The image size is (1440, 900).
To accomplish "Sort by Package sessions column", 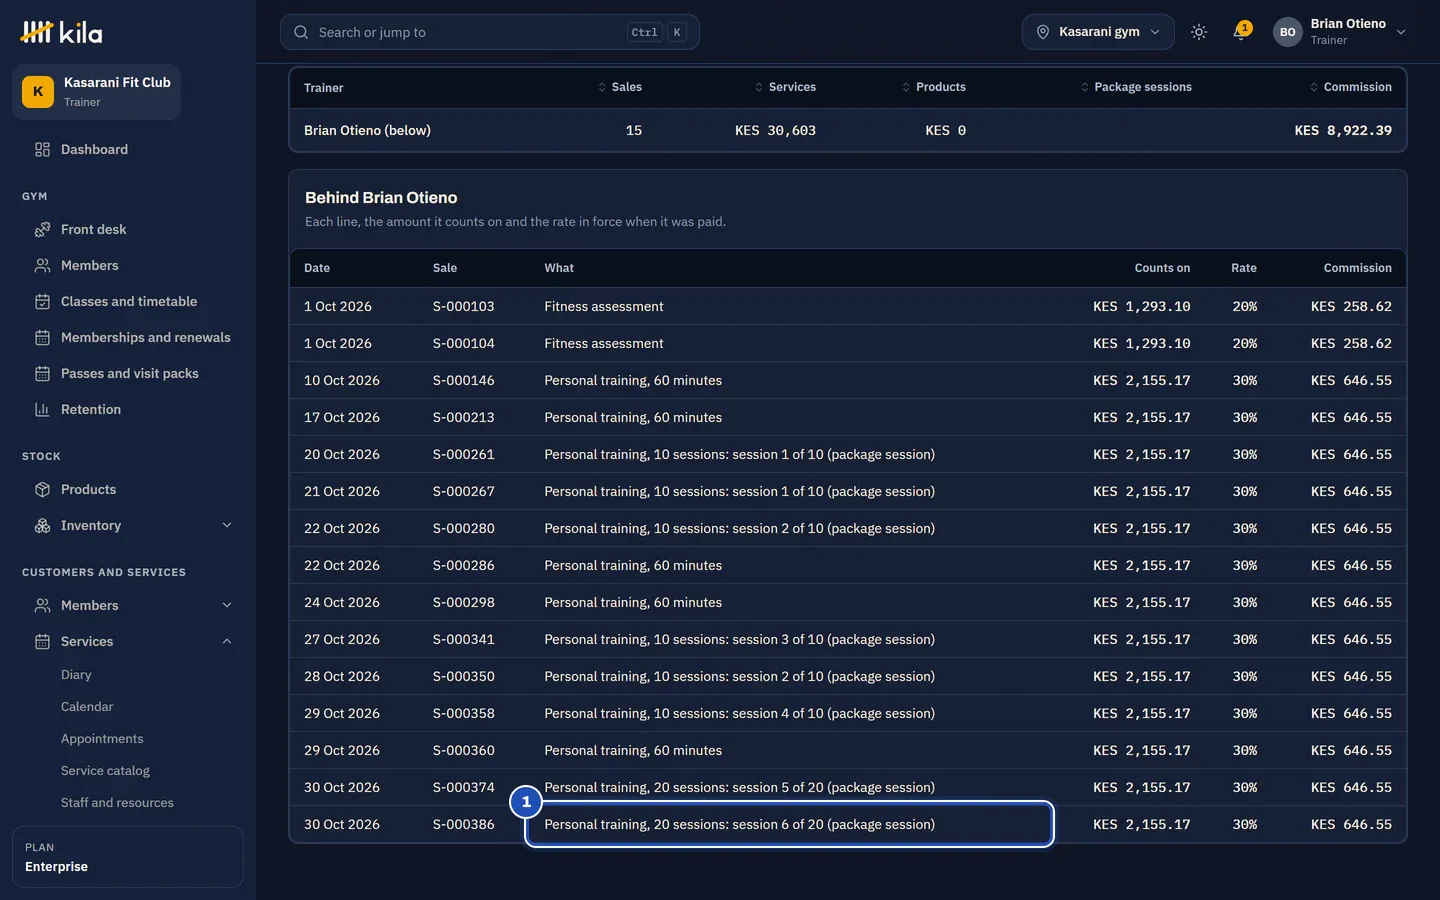I will click(1136, 87).
